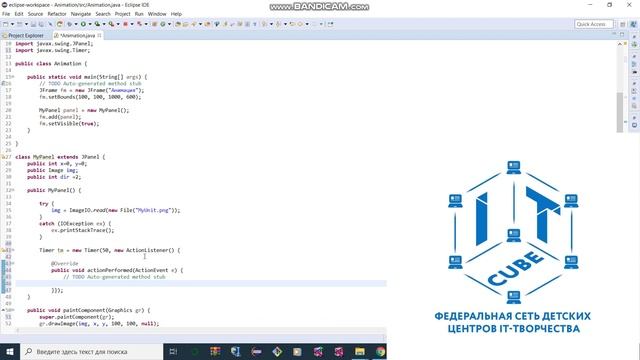Click the New Java Class green C icon
Screen dimensions: 640x360
(x=162, y=24)
